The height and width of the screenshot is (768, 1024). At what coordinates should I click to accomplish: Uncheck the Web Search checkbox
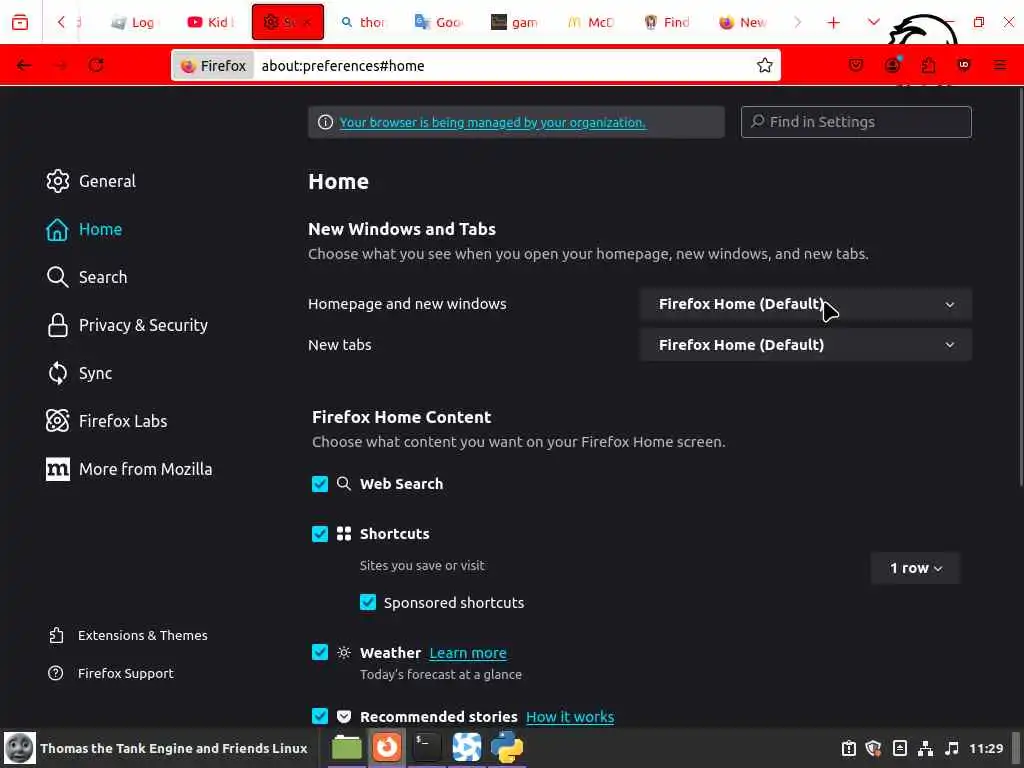click(x=320, y=484)
